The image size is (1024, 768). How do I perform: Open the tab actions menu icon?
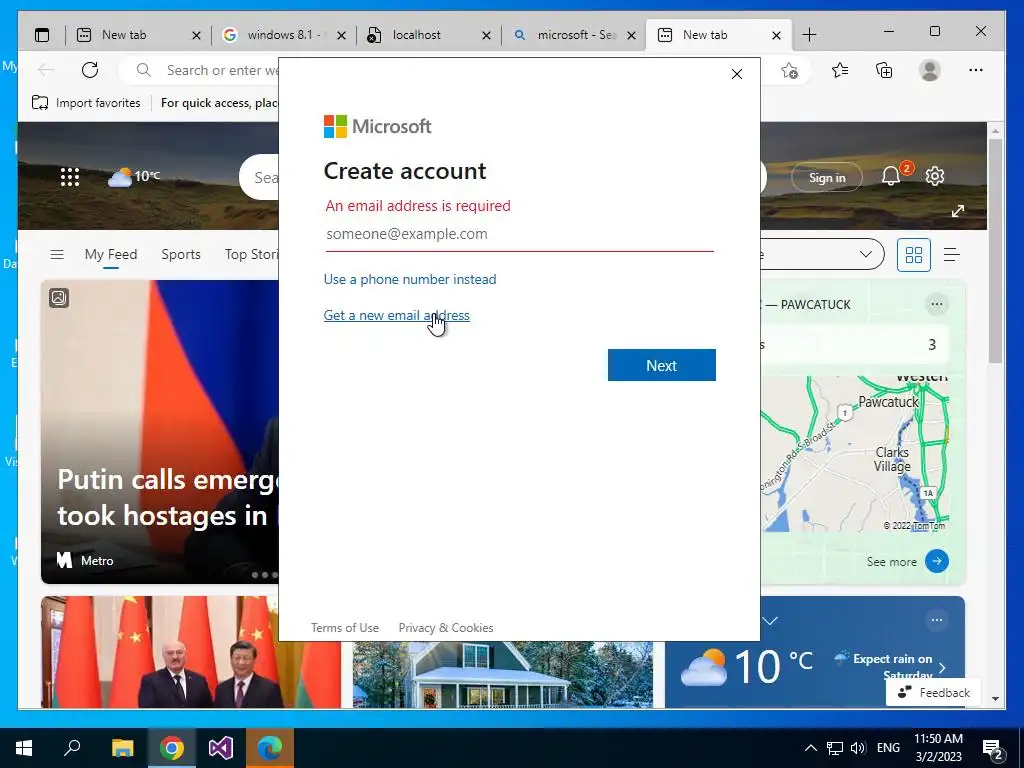coord(42,35)
